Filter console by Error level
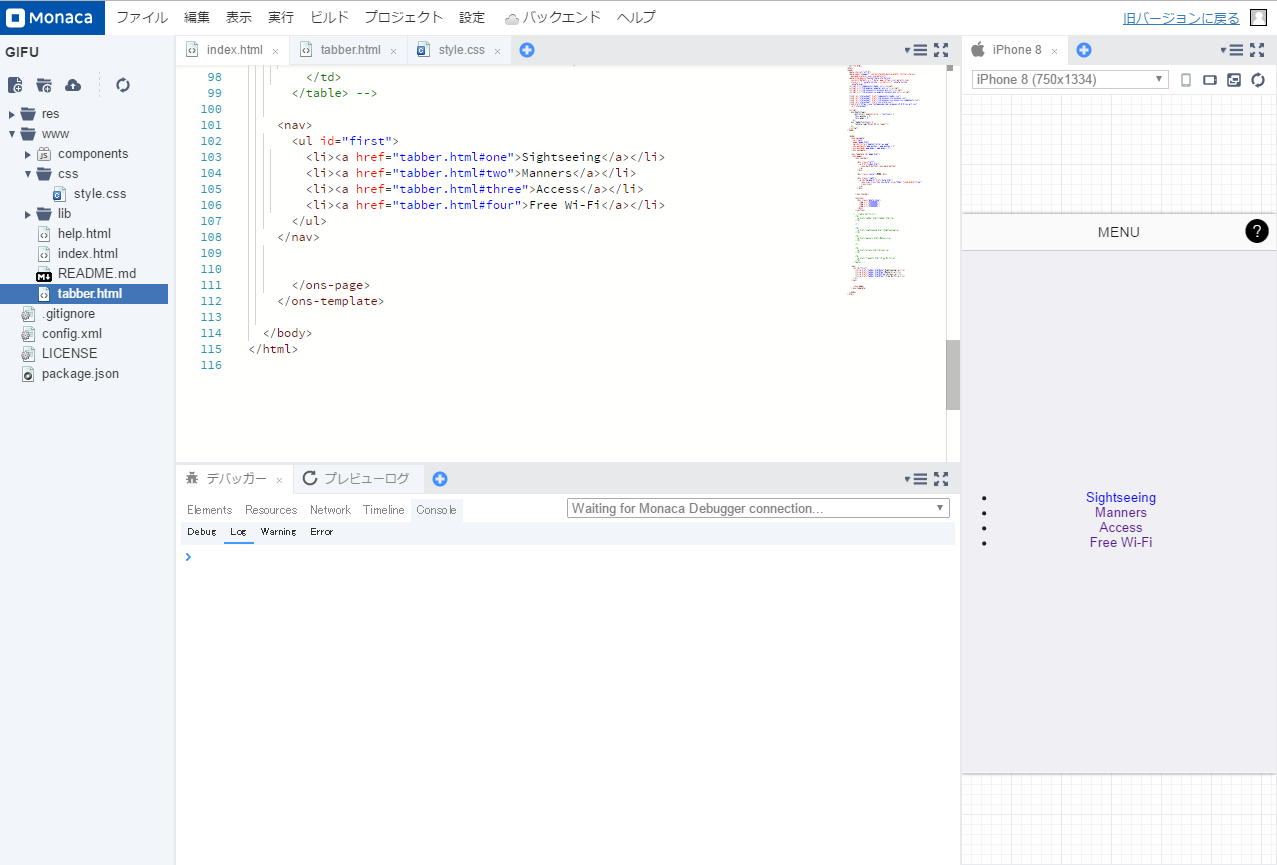The image size is (1277, 865). click(x=321, y=532)
